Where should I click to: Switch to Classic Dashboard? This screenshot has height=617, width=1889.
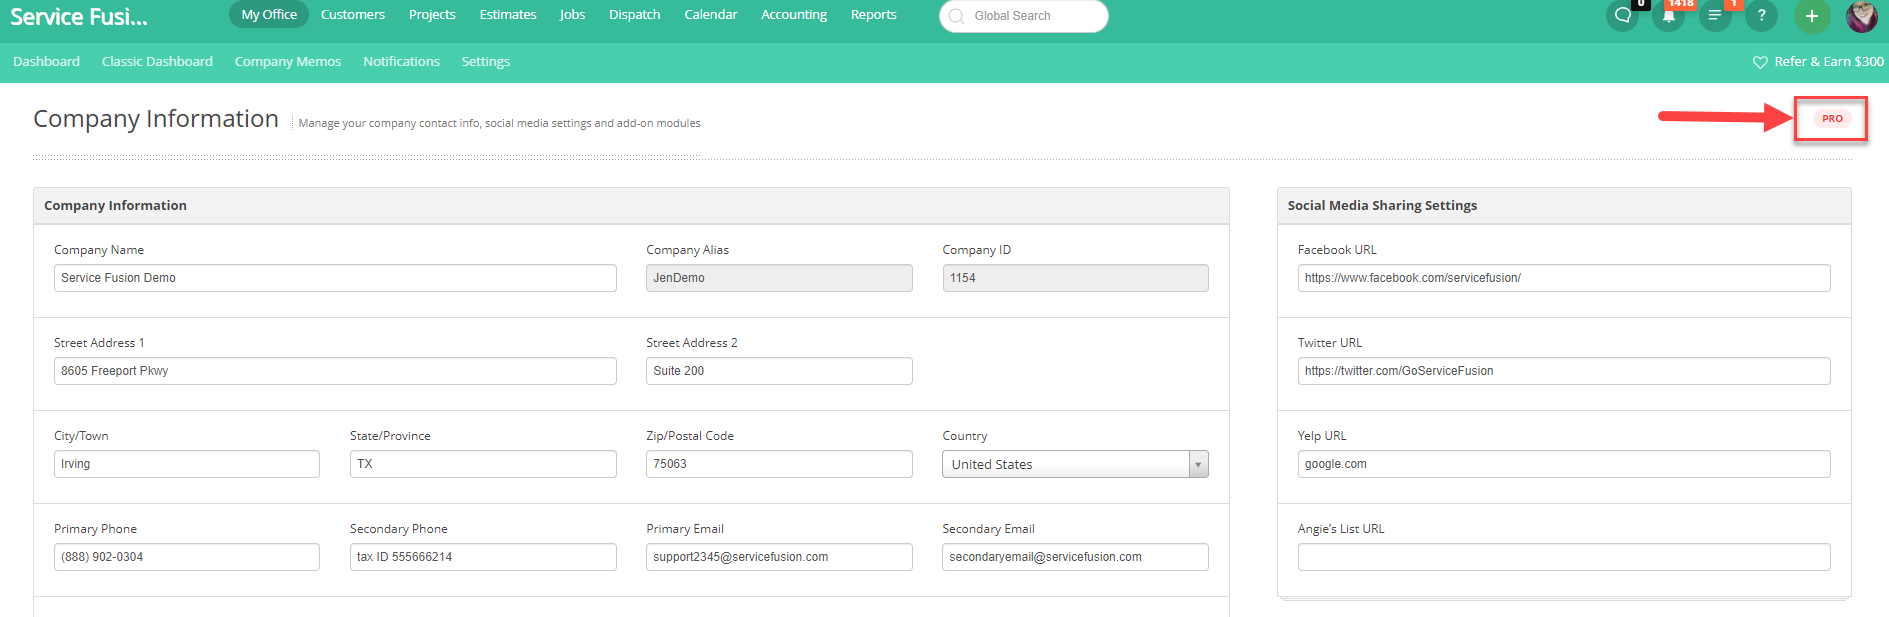(x=157, y=62)
